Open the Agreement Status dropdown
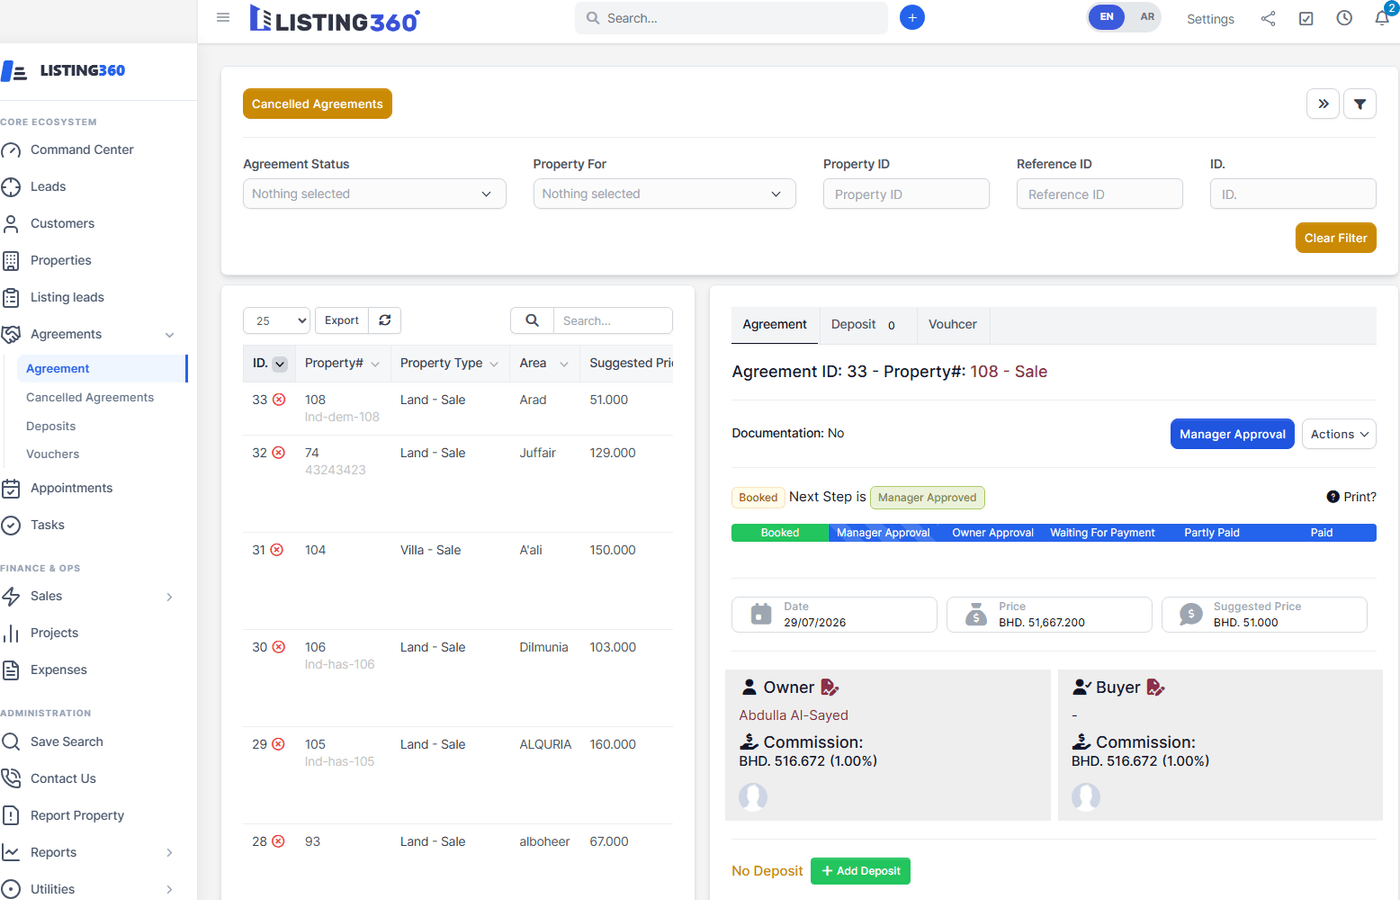Viewport: 1400px width, 900px height. pyautogui.click(x=374, y=194)
